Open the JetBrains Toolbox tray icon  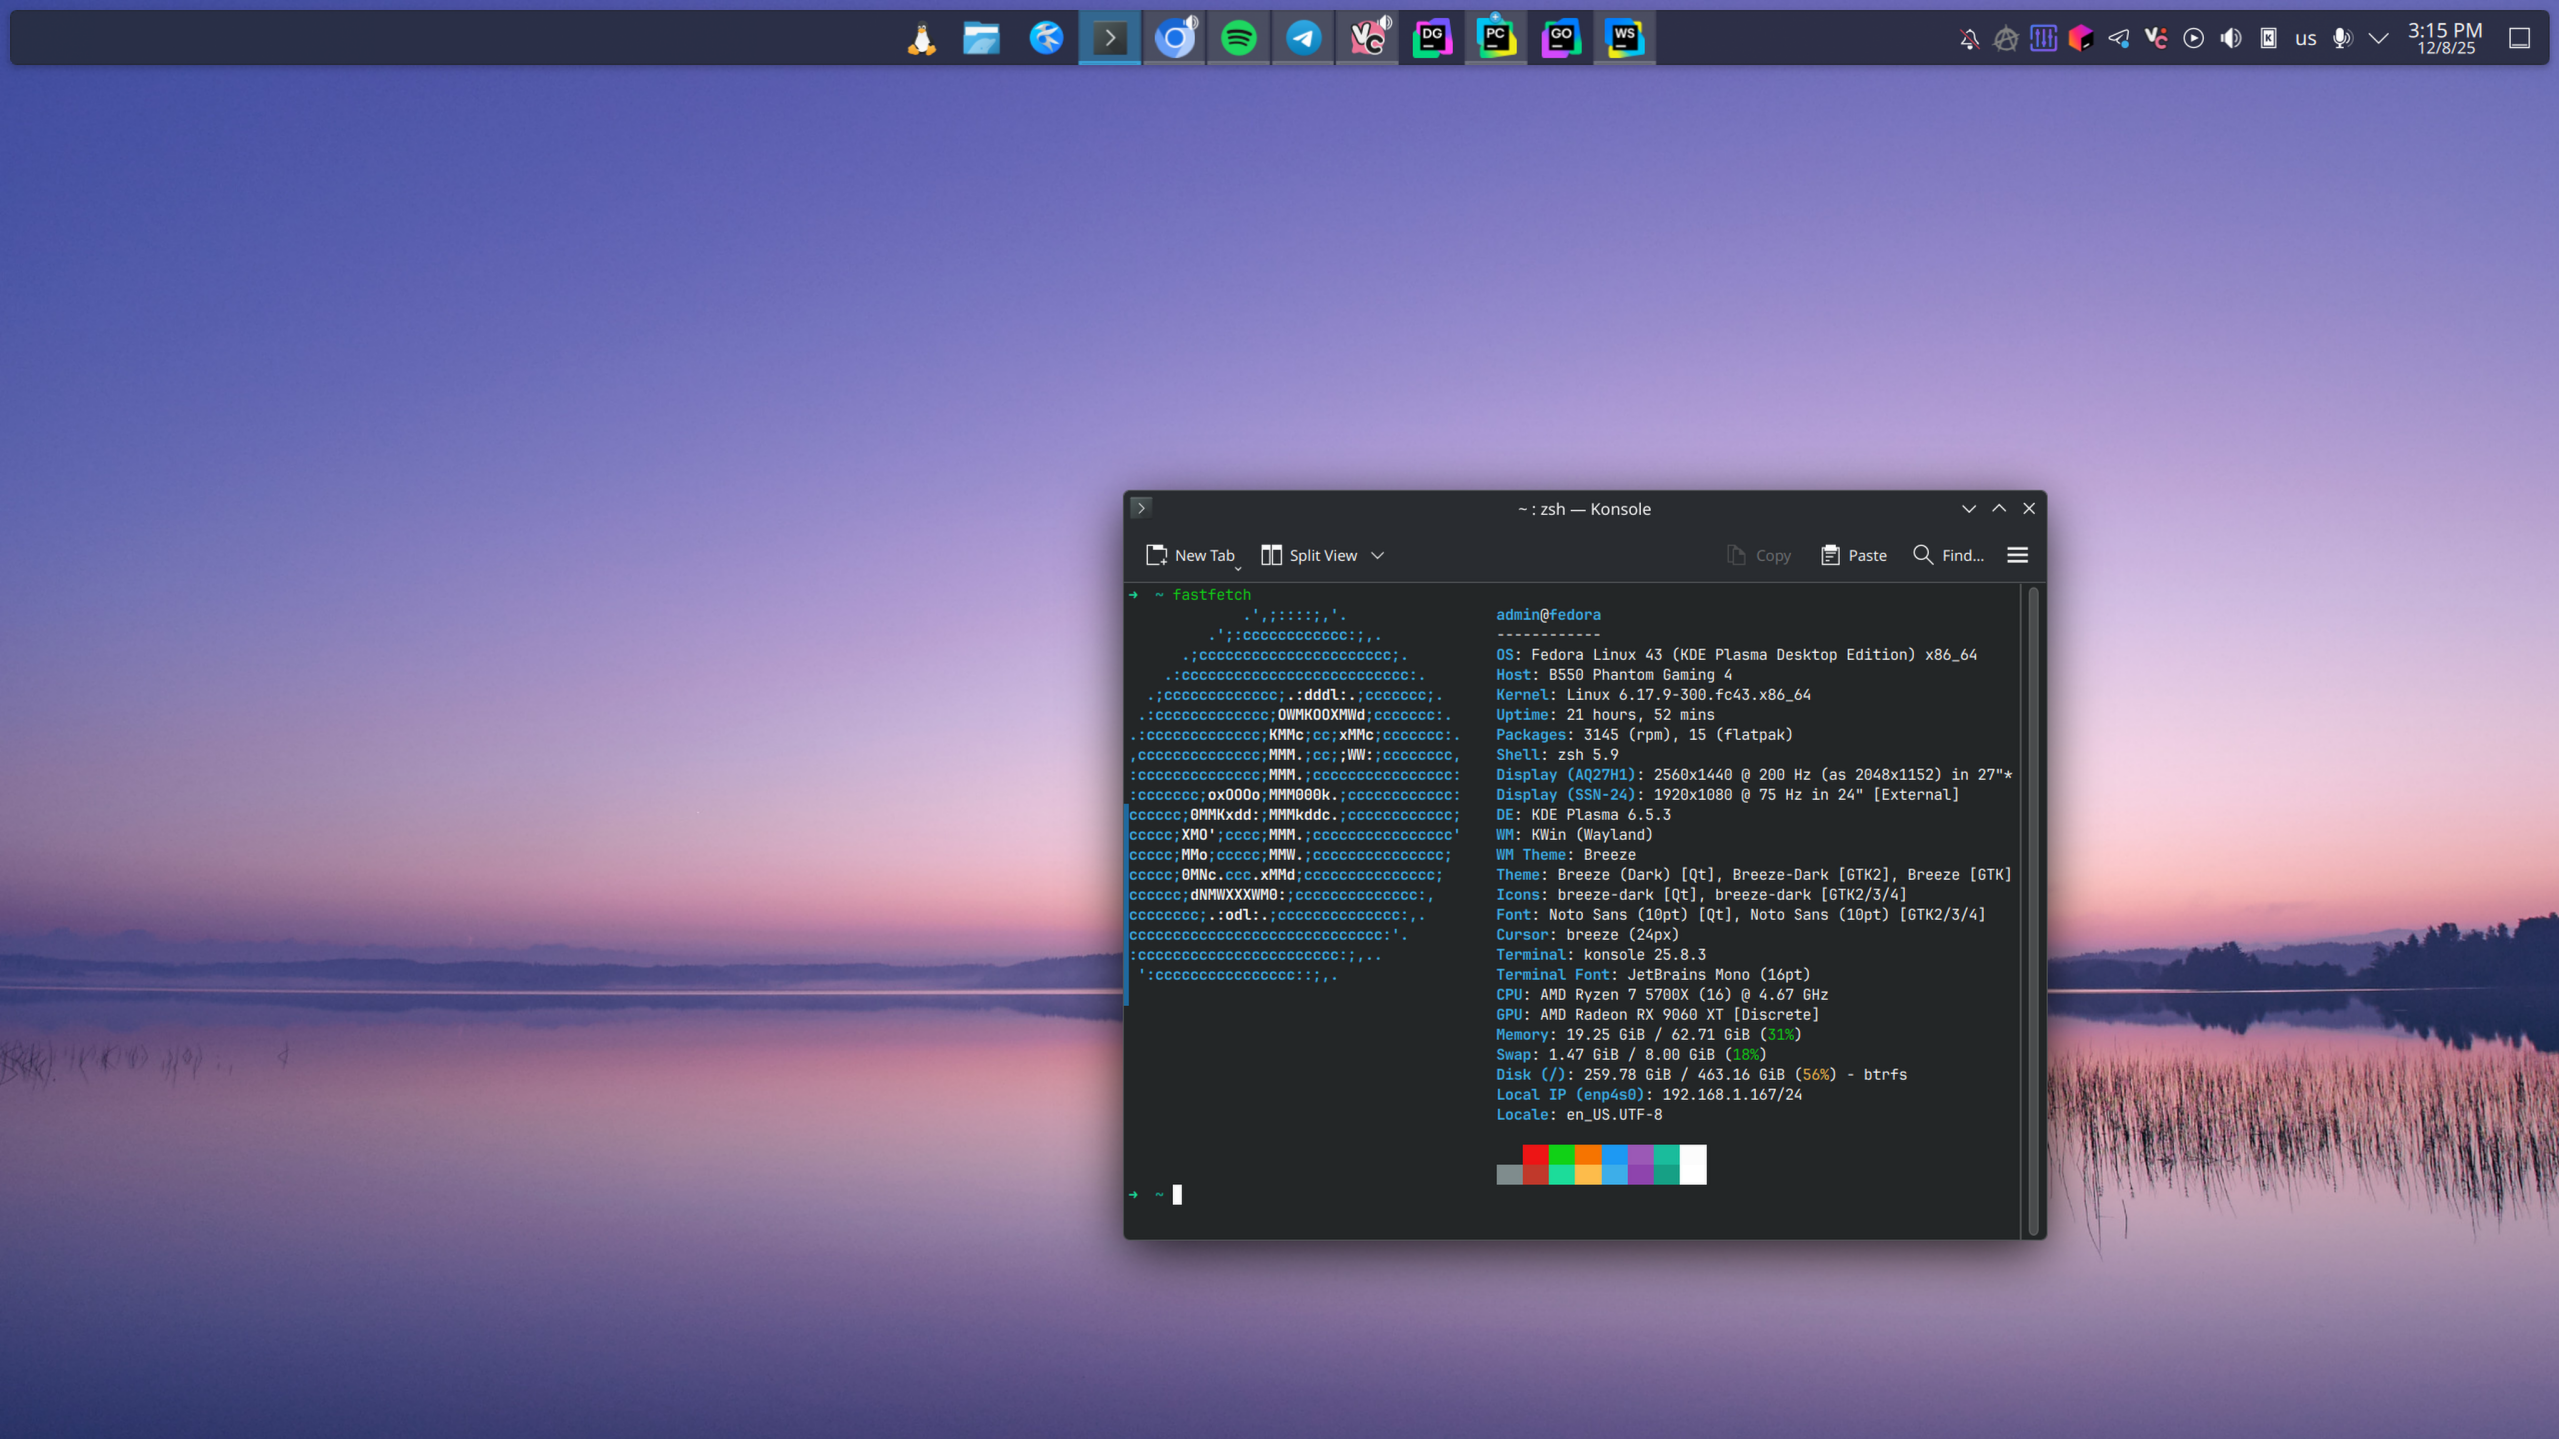(x=2080, y=39)
